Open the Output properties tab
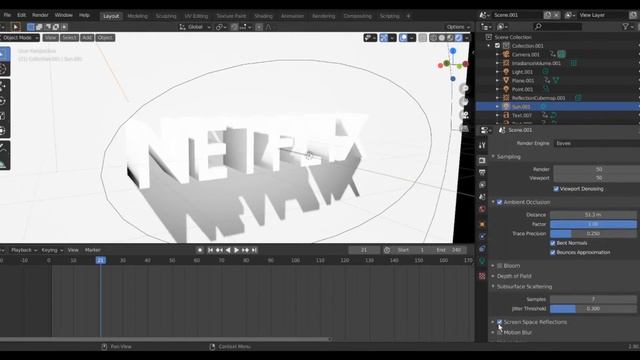The width and height of the screenshot is (640, 360). coord(482,173)
